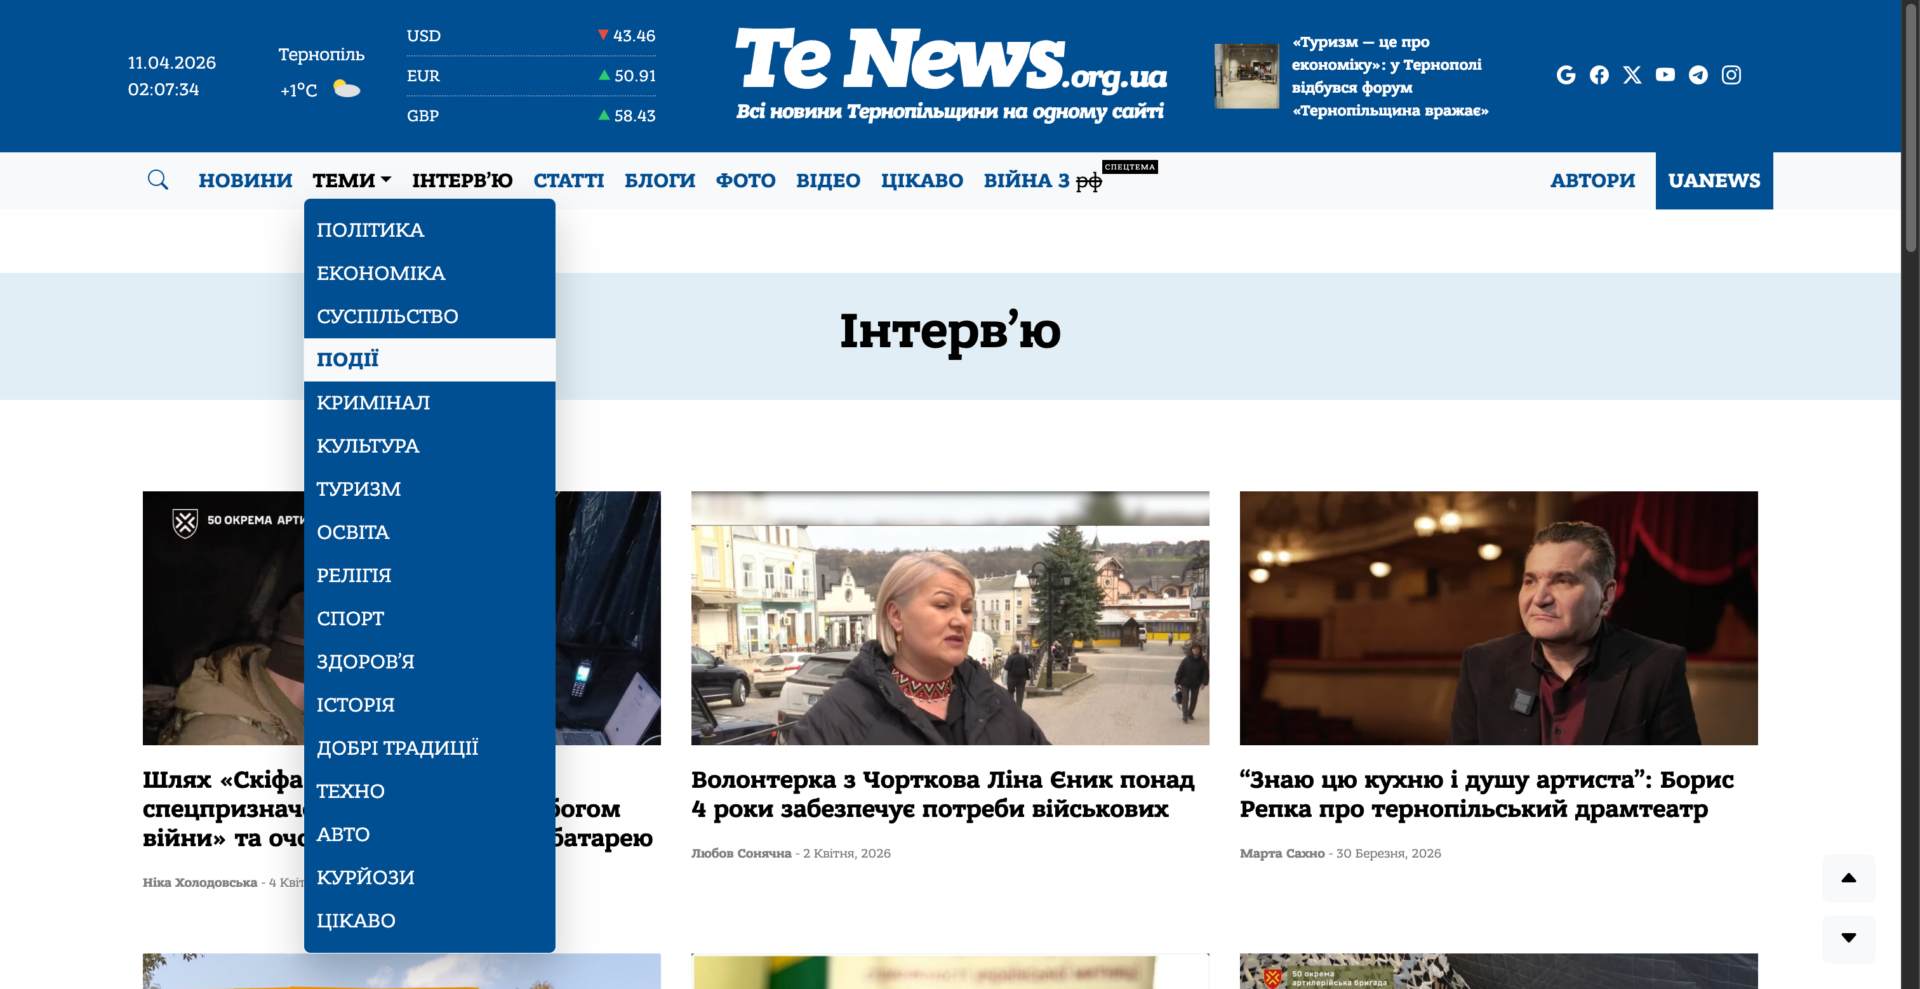Image resolution: width=1920 pixels, height=989 pixels.
Task: Open the Борис Репка interview image
Action: (x=1498, y=618)
